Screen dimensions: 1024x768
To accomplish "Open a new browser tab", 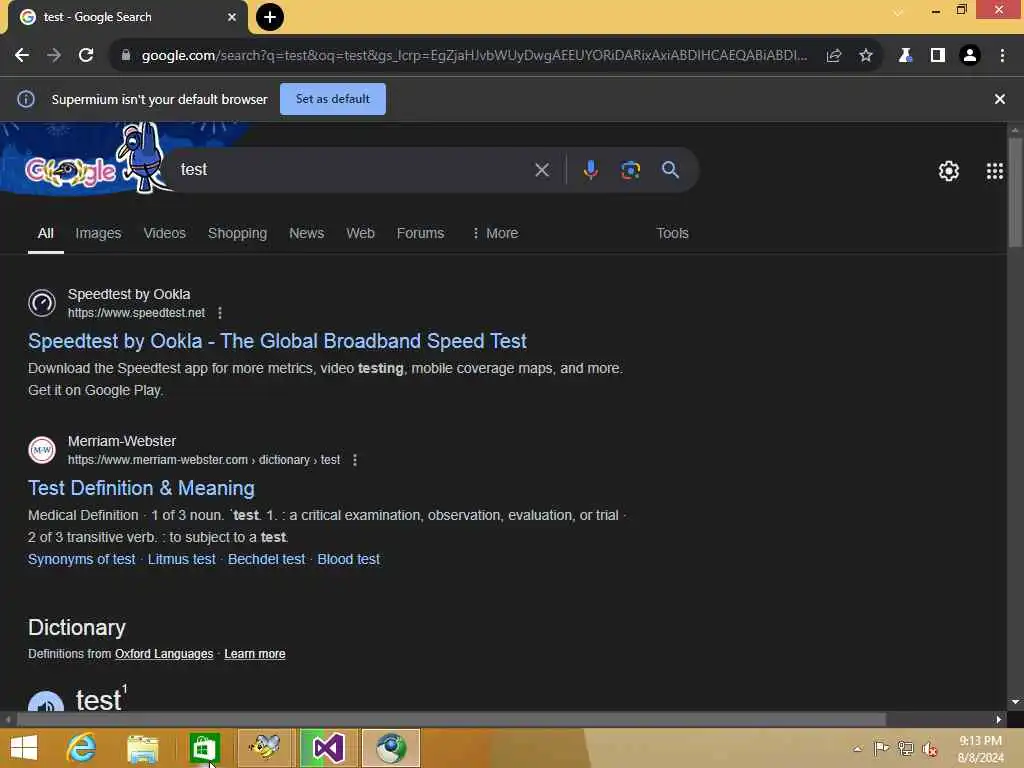I will point(270,17).
